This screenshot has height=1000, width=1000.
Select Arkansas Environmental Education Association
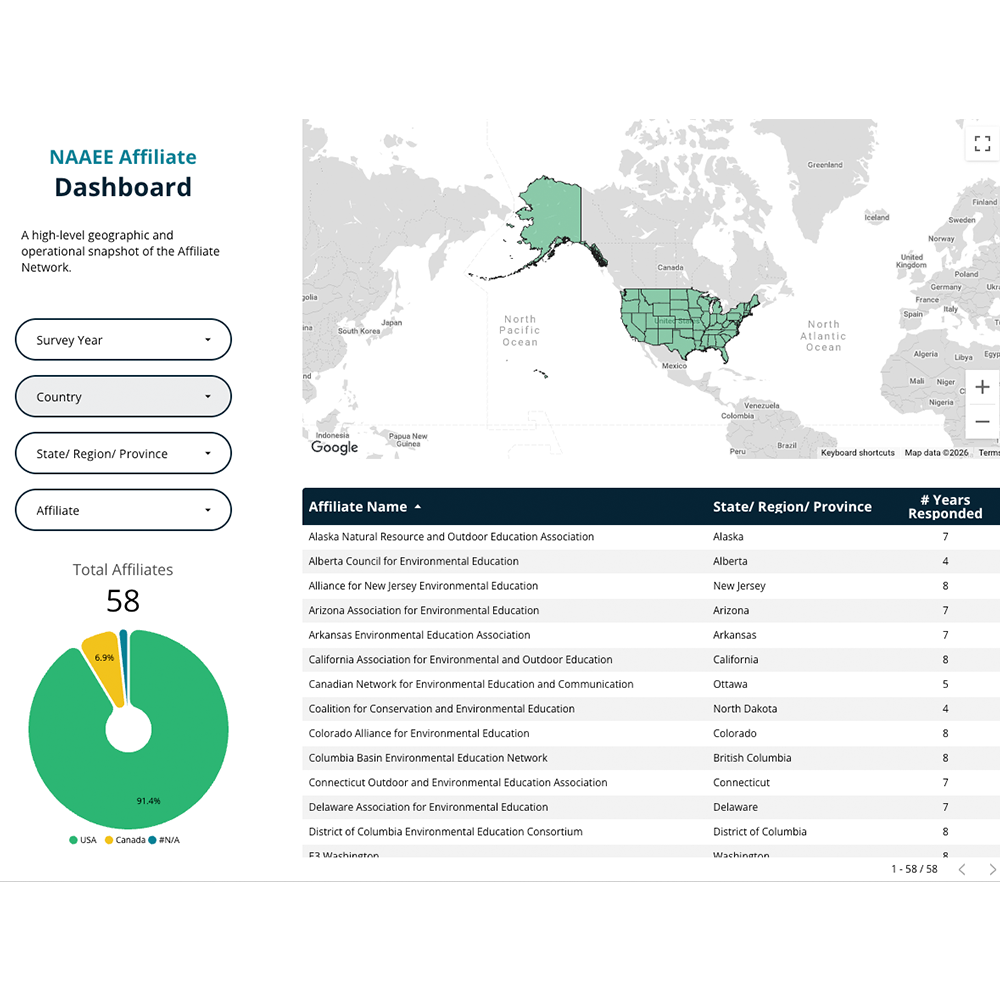point(419,635)
